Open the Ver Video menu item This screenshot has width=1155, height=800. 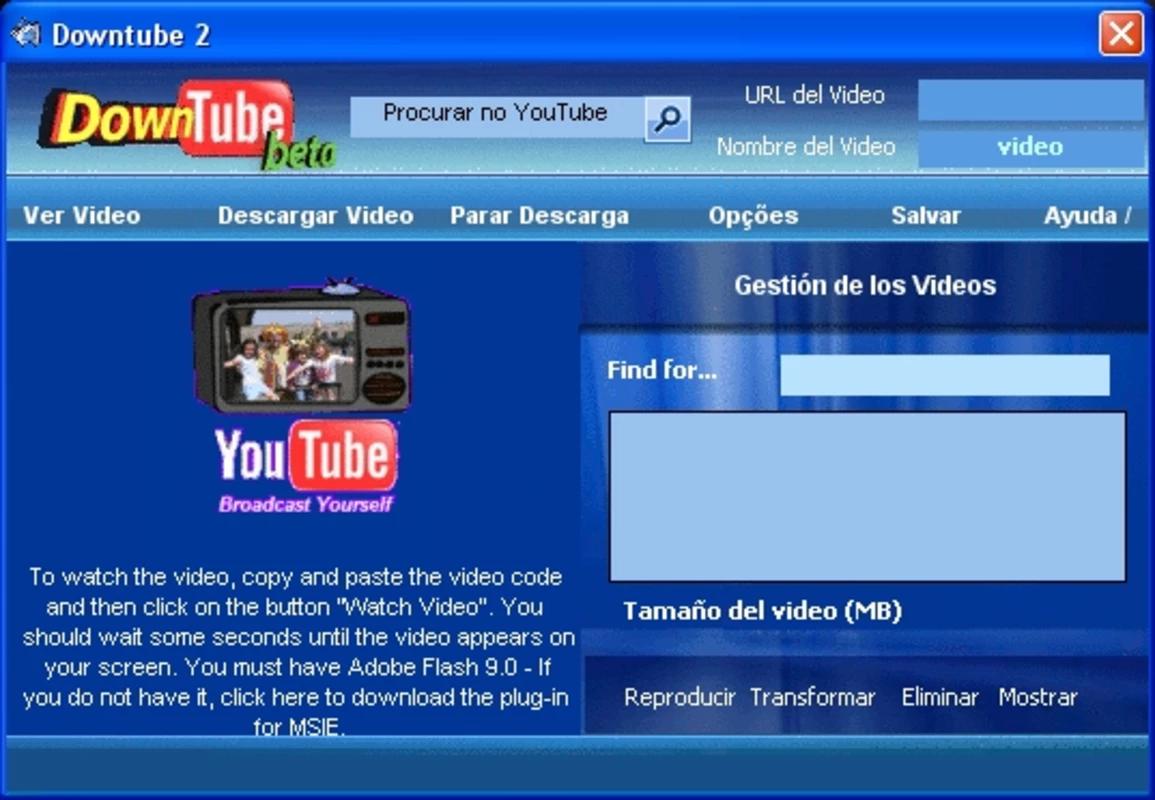click(82, 215)
